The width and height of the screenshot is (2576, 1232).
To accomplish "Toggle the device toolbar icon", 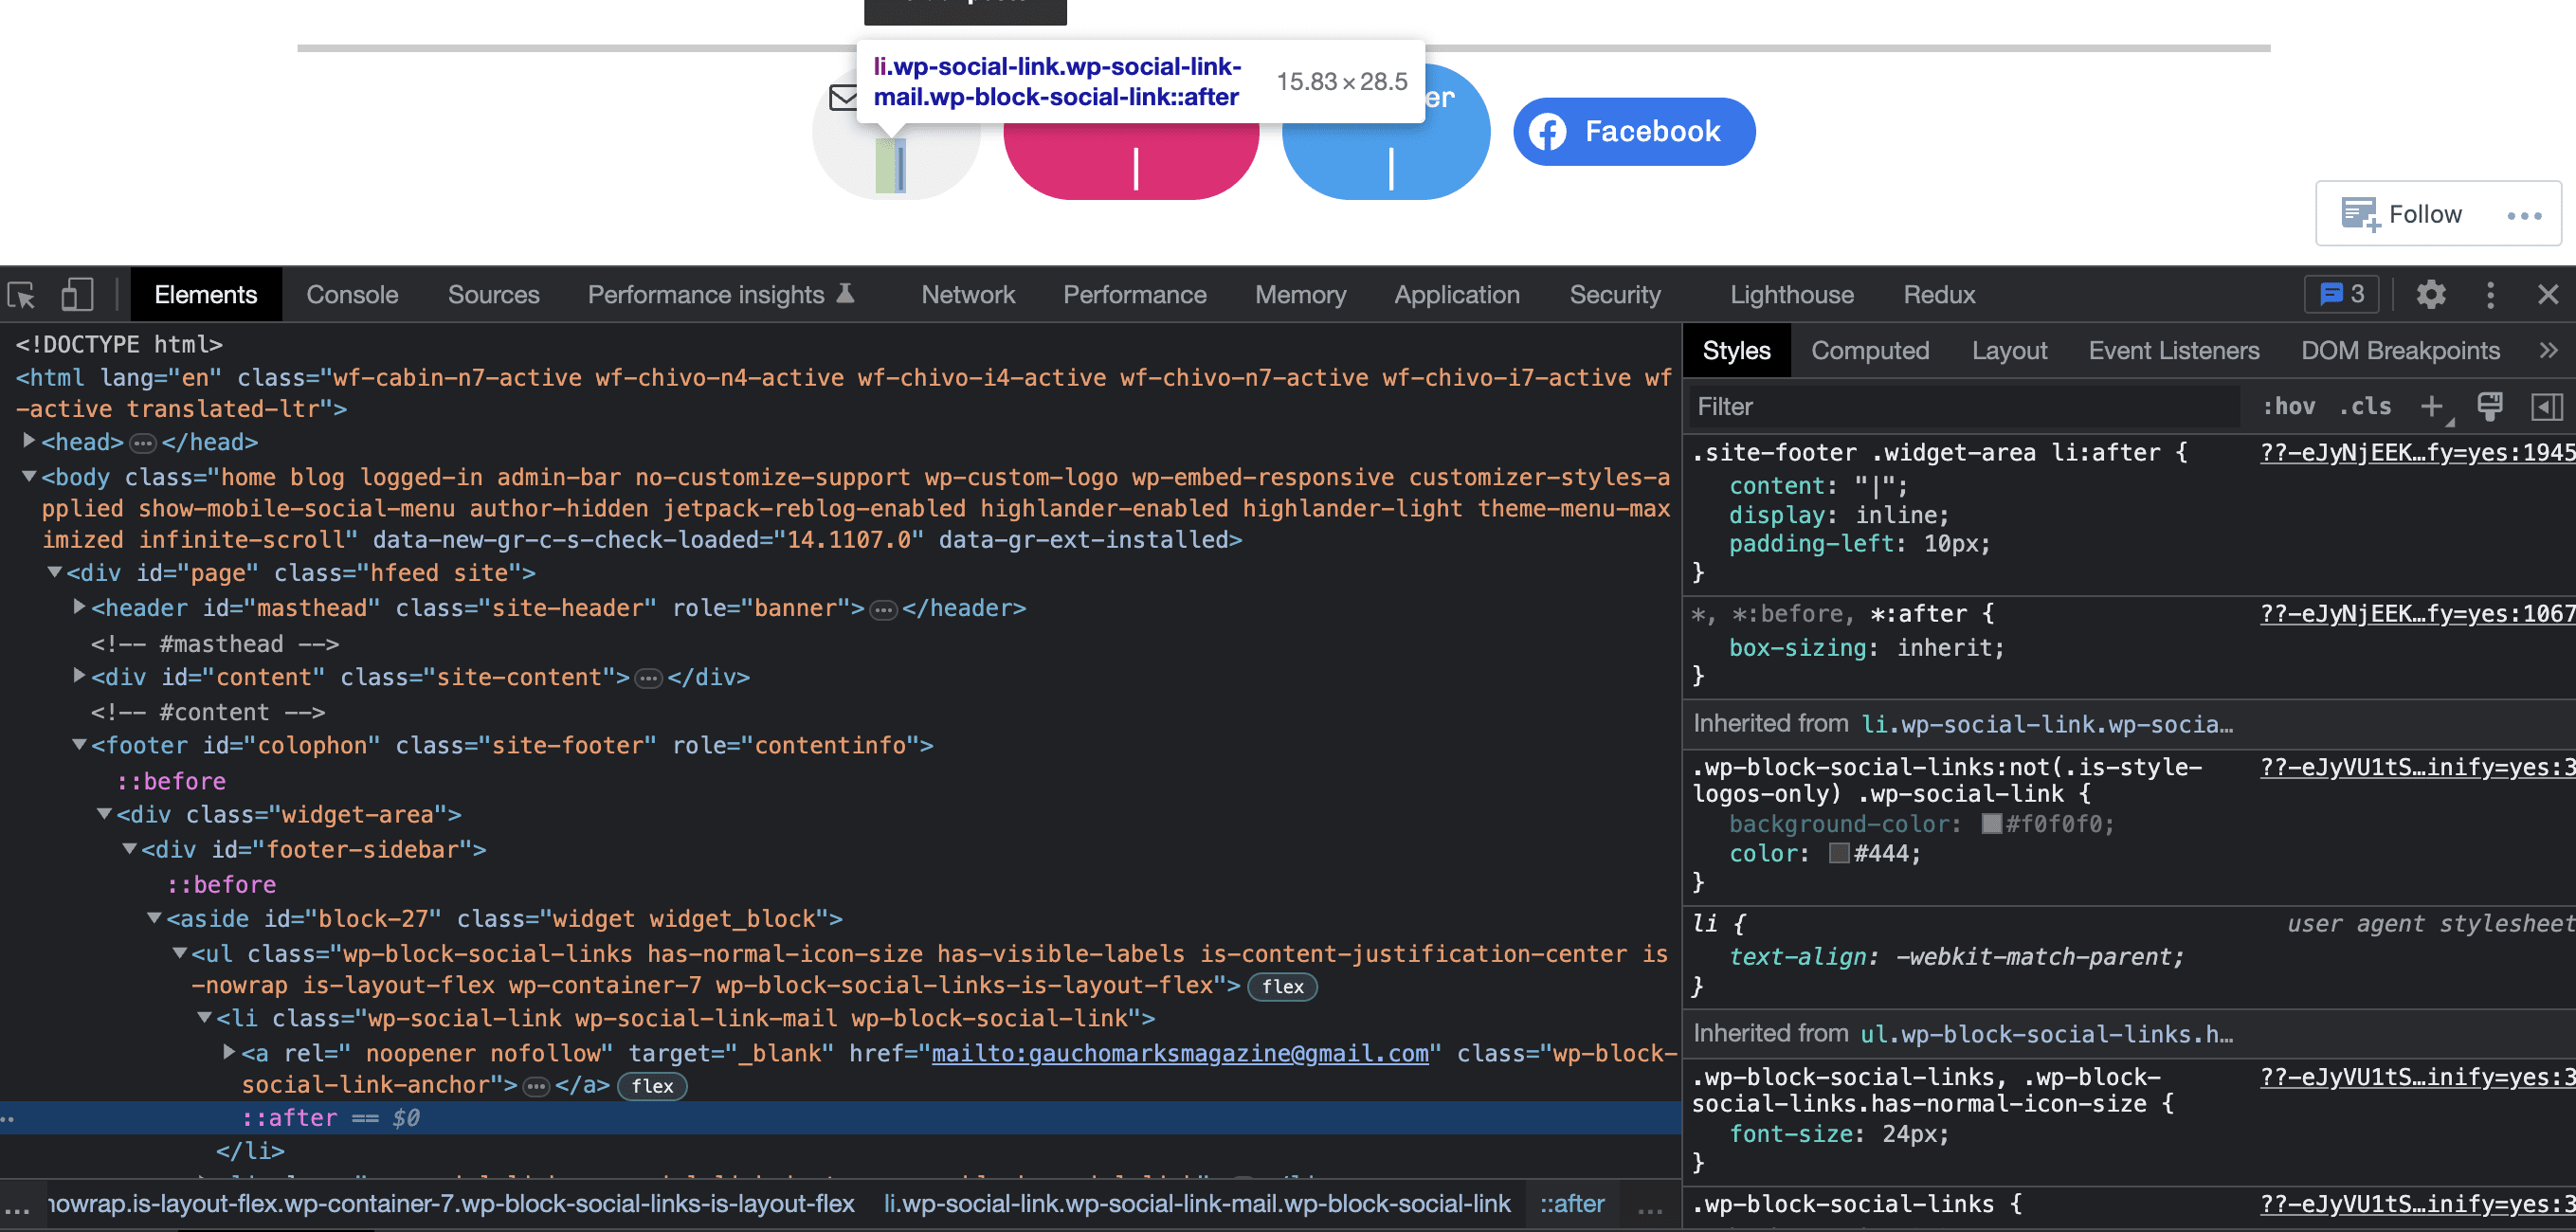I will (76, 294).
